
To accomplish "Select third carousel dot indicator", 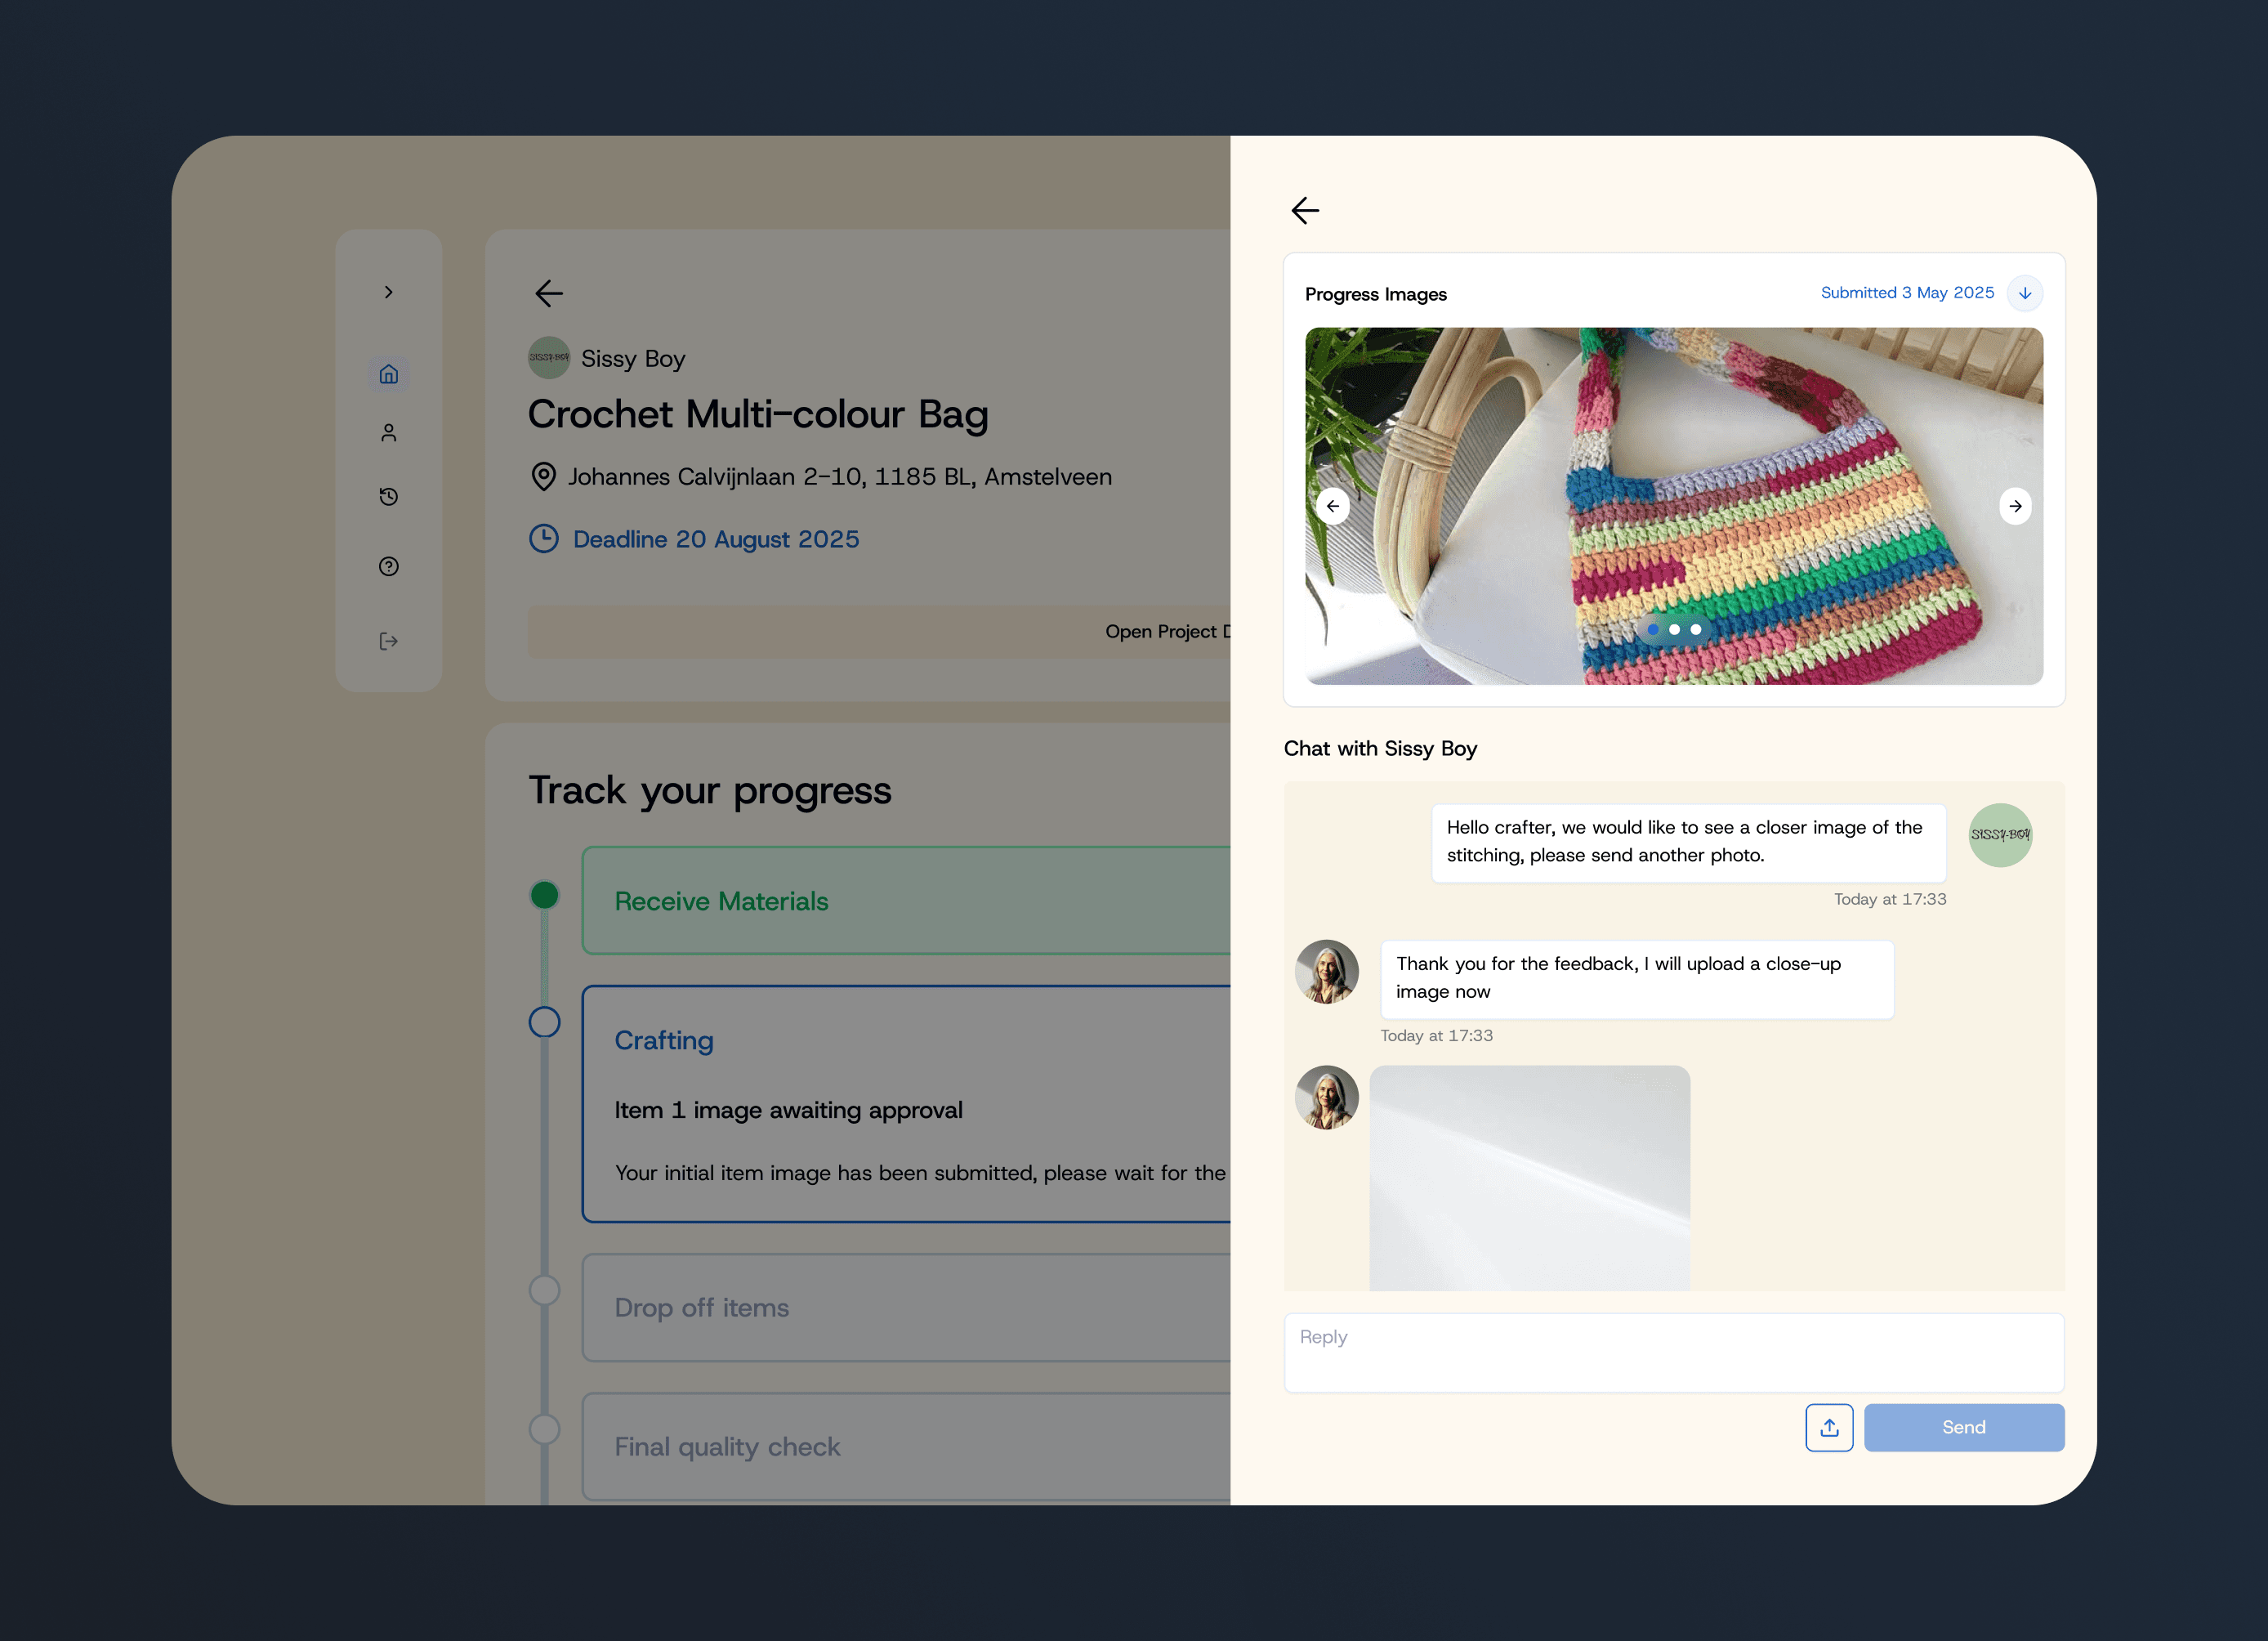I will (x=1696, y=629).
